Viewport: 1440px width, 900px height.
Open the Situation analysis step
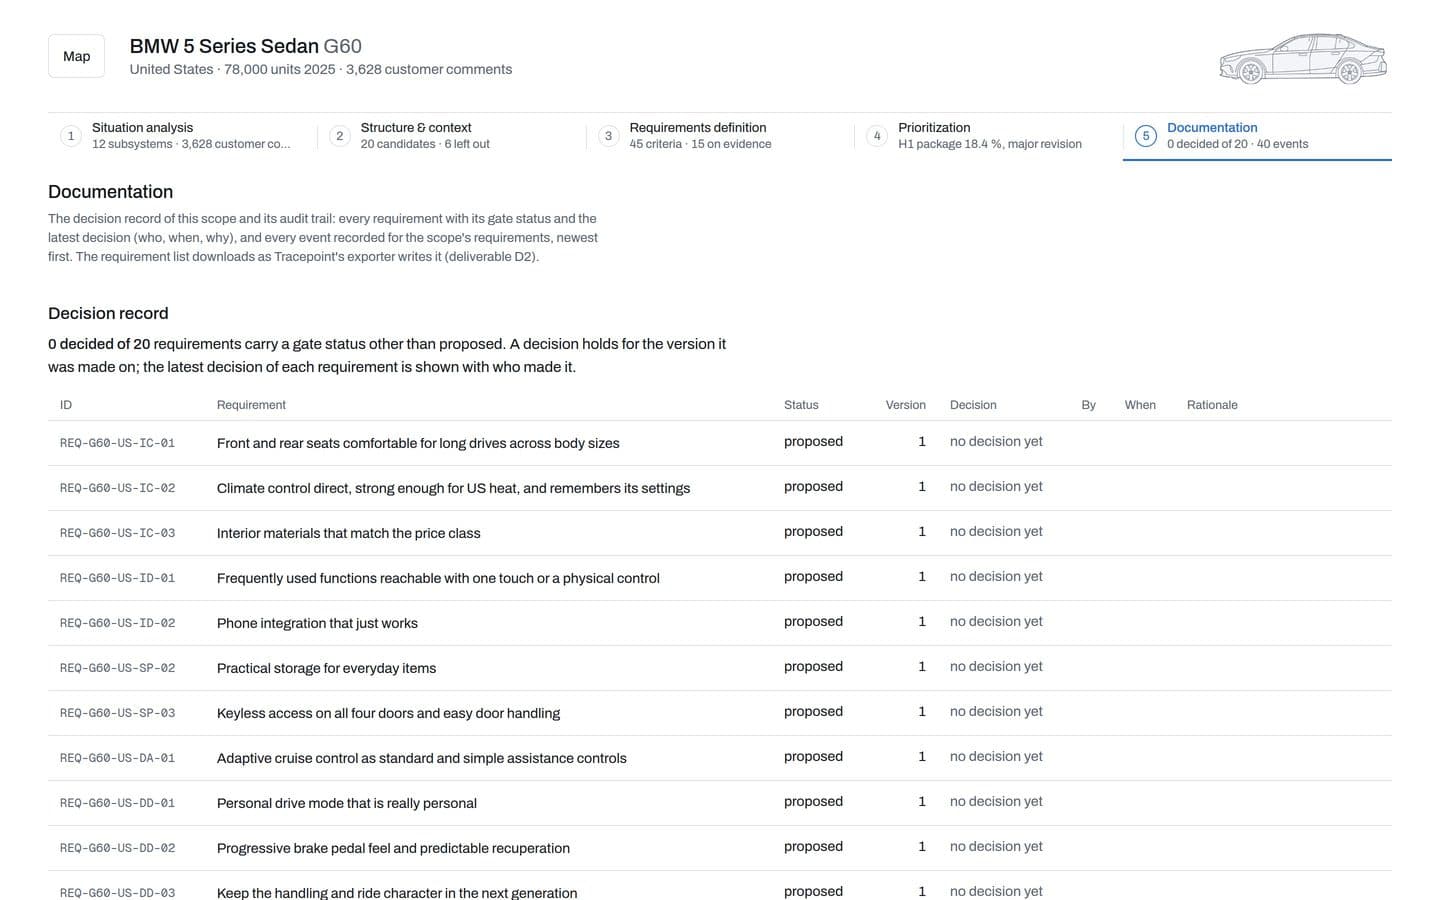coord(182,136)
